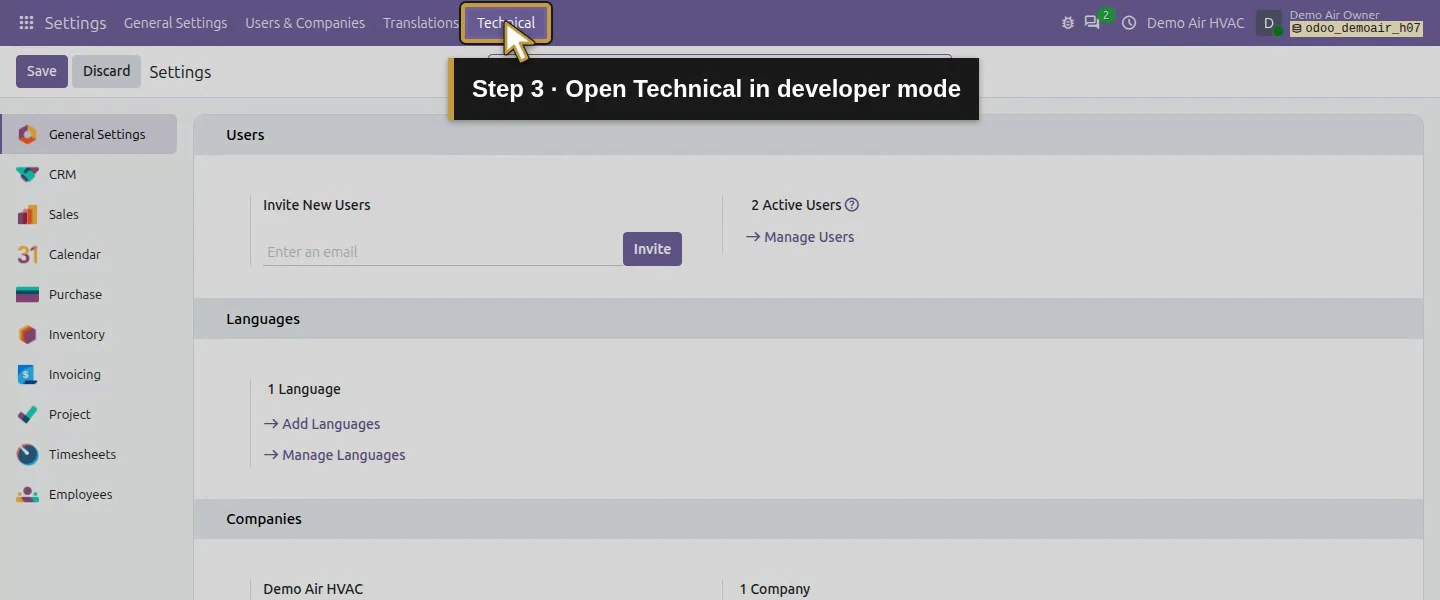Follow the Manage Users link

click(800, 237)
